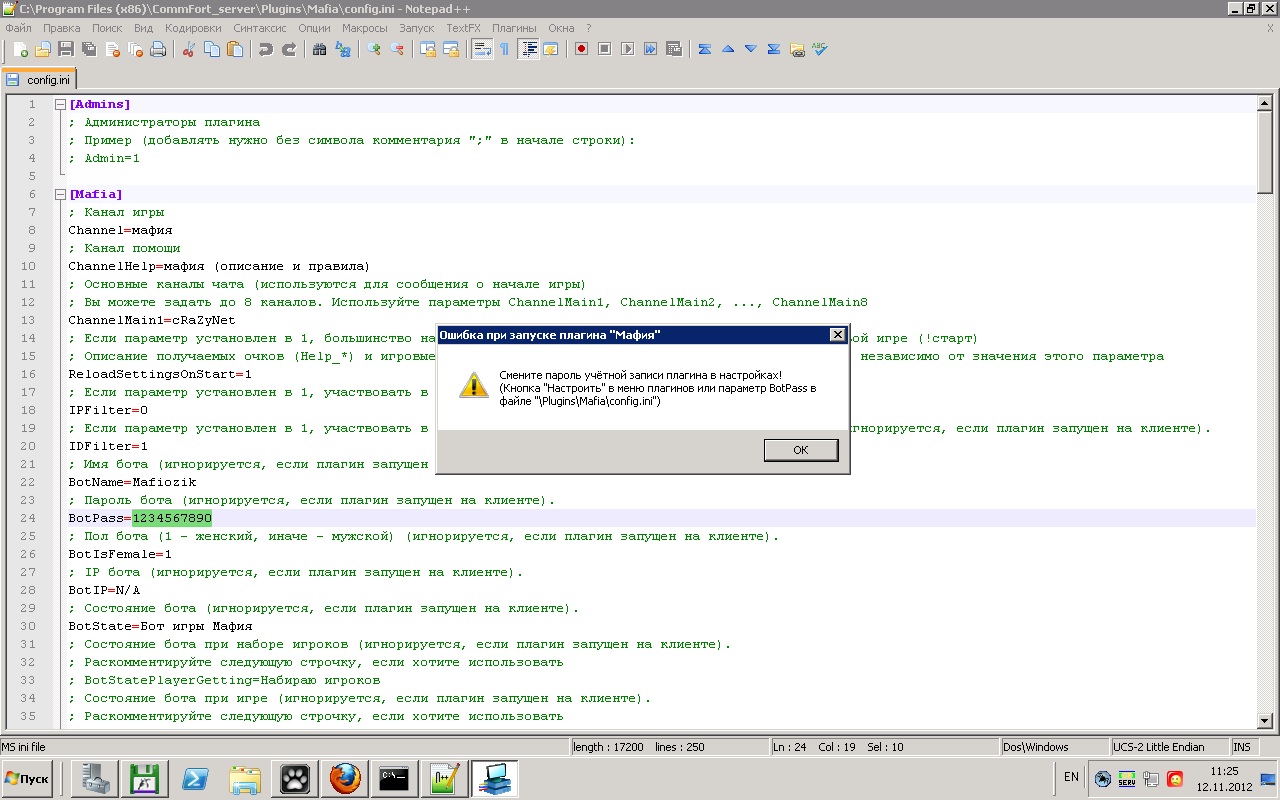Click the Undo arrow icon
1280x800 pixels.
265,49
